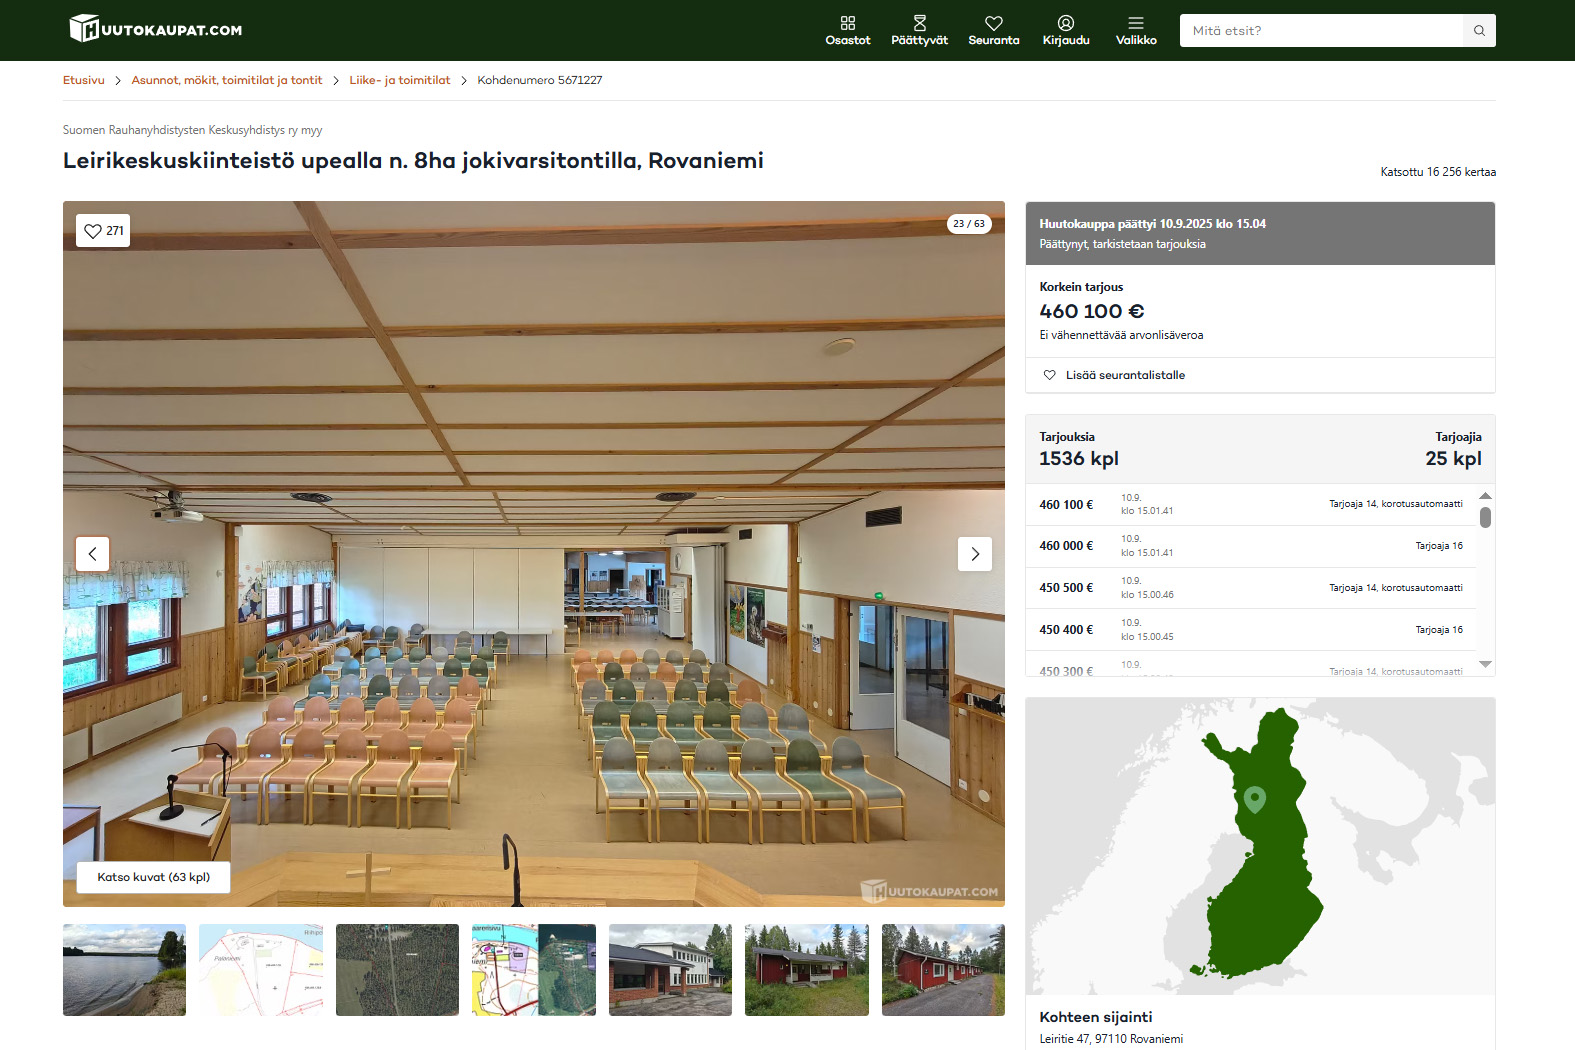This screenshot has width=1575, height=1050.
Task: Open the brick building entrance thumbnail
Action: [x=670, y=970]
